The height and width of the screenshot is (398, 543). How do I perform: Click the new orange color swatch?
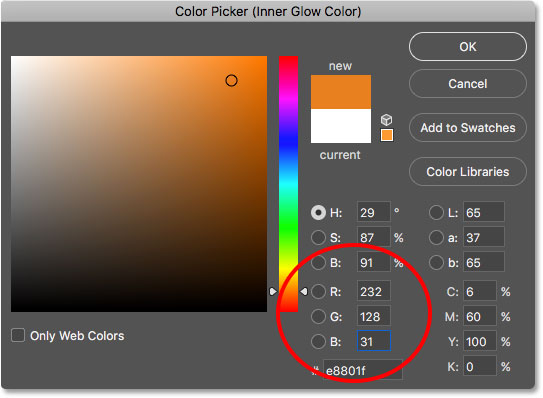(x=341, y=92)
